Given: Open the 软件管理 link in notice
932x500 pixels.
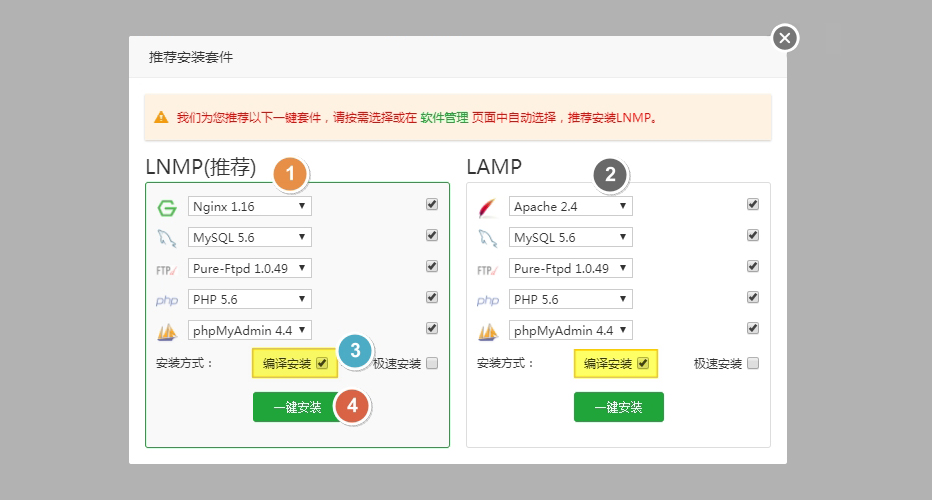Looking at the screenshot, I should click(x=444, y=118).
